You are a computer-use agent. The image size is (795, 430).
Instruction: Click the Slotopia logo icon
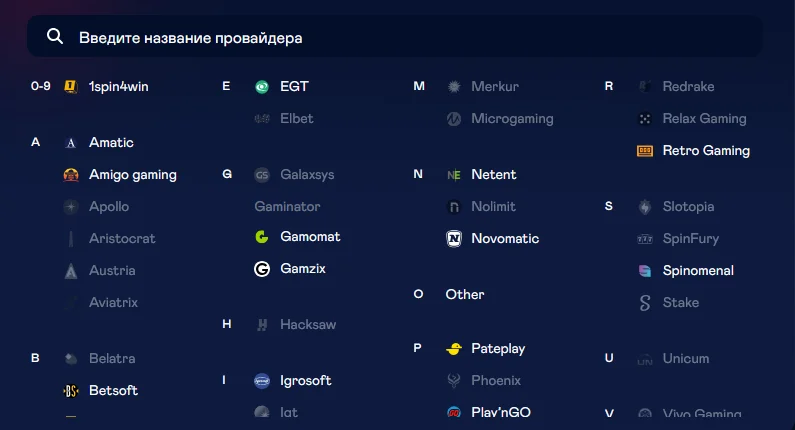click(x=645, y=207)
